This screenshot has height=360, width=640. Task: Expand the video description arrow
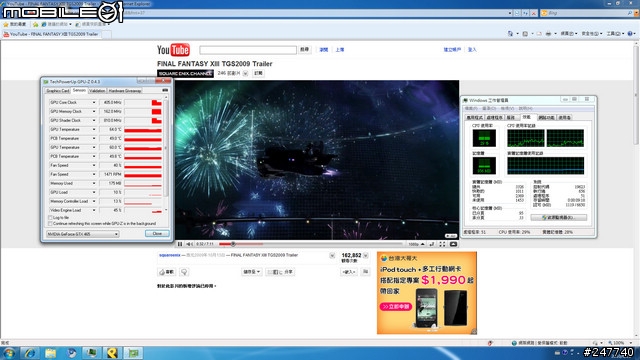(x=332, y=256)
